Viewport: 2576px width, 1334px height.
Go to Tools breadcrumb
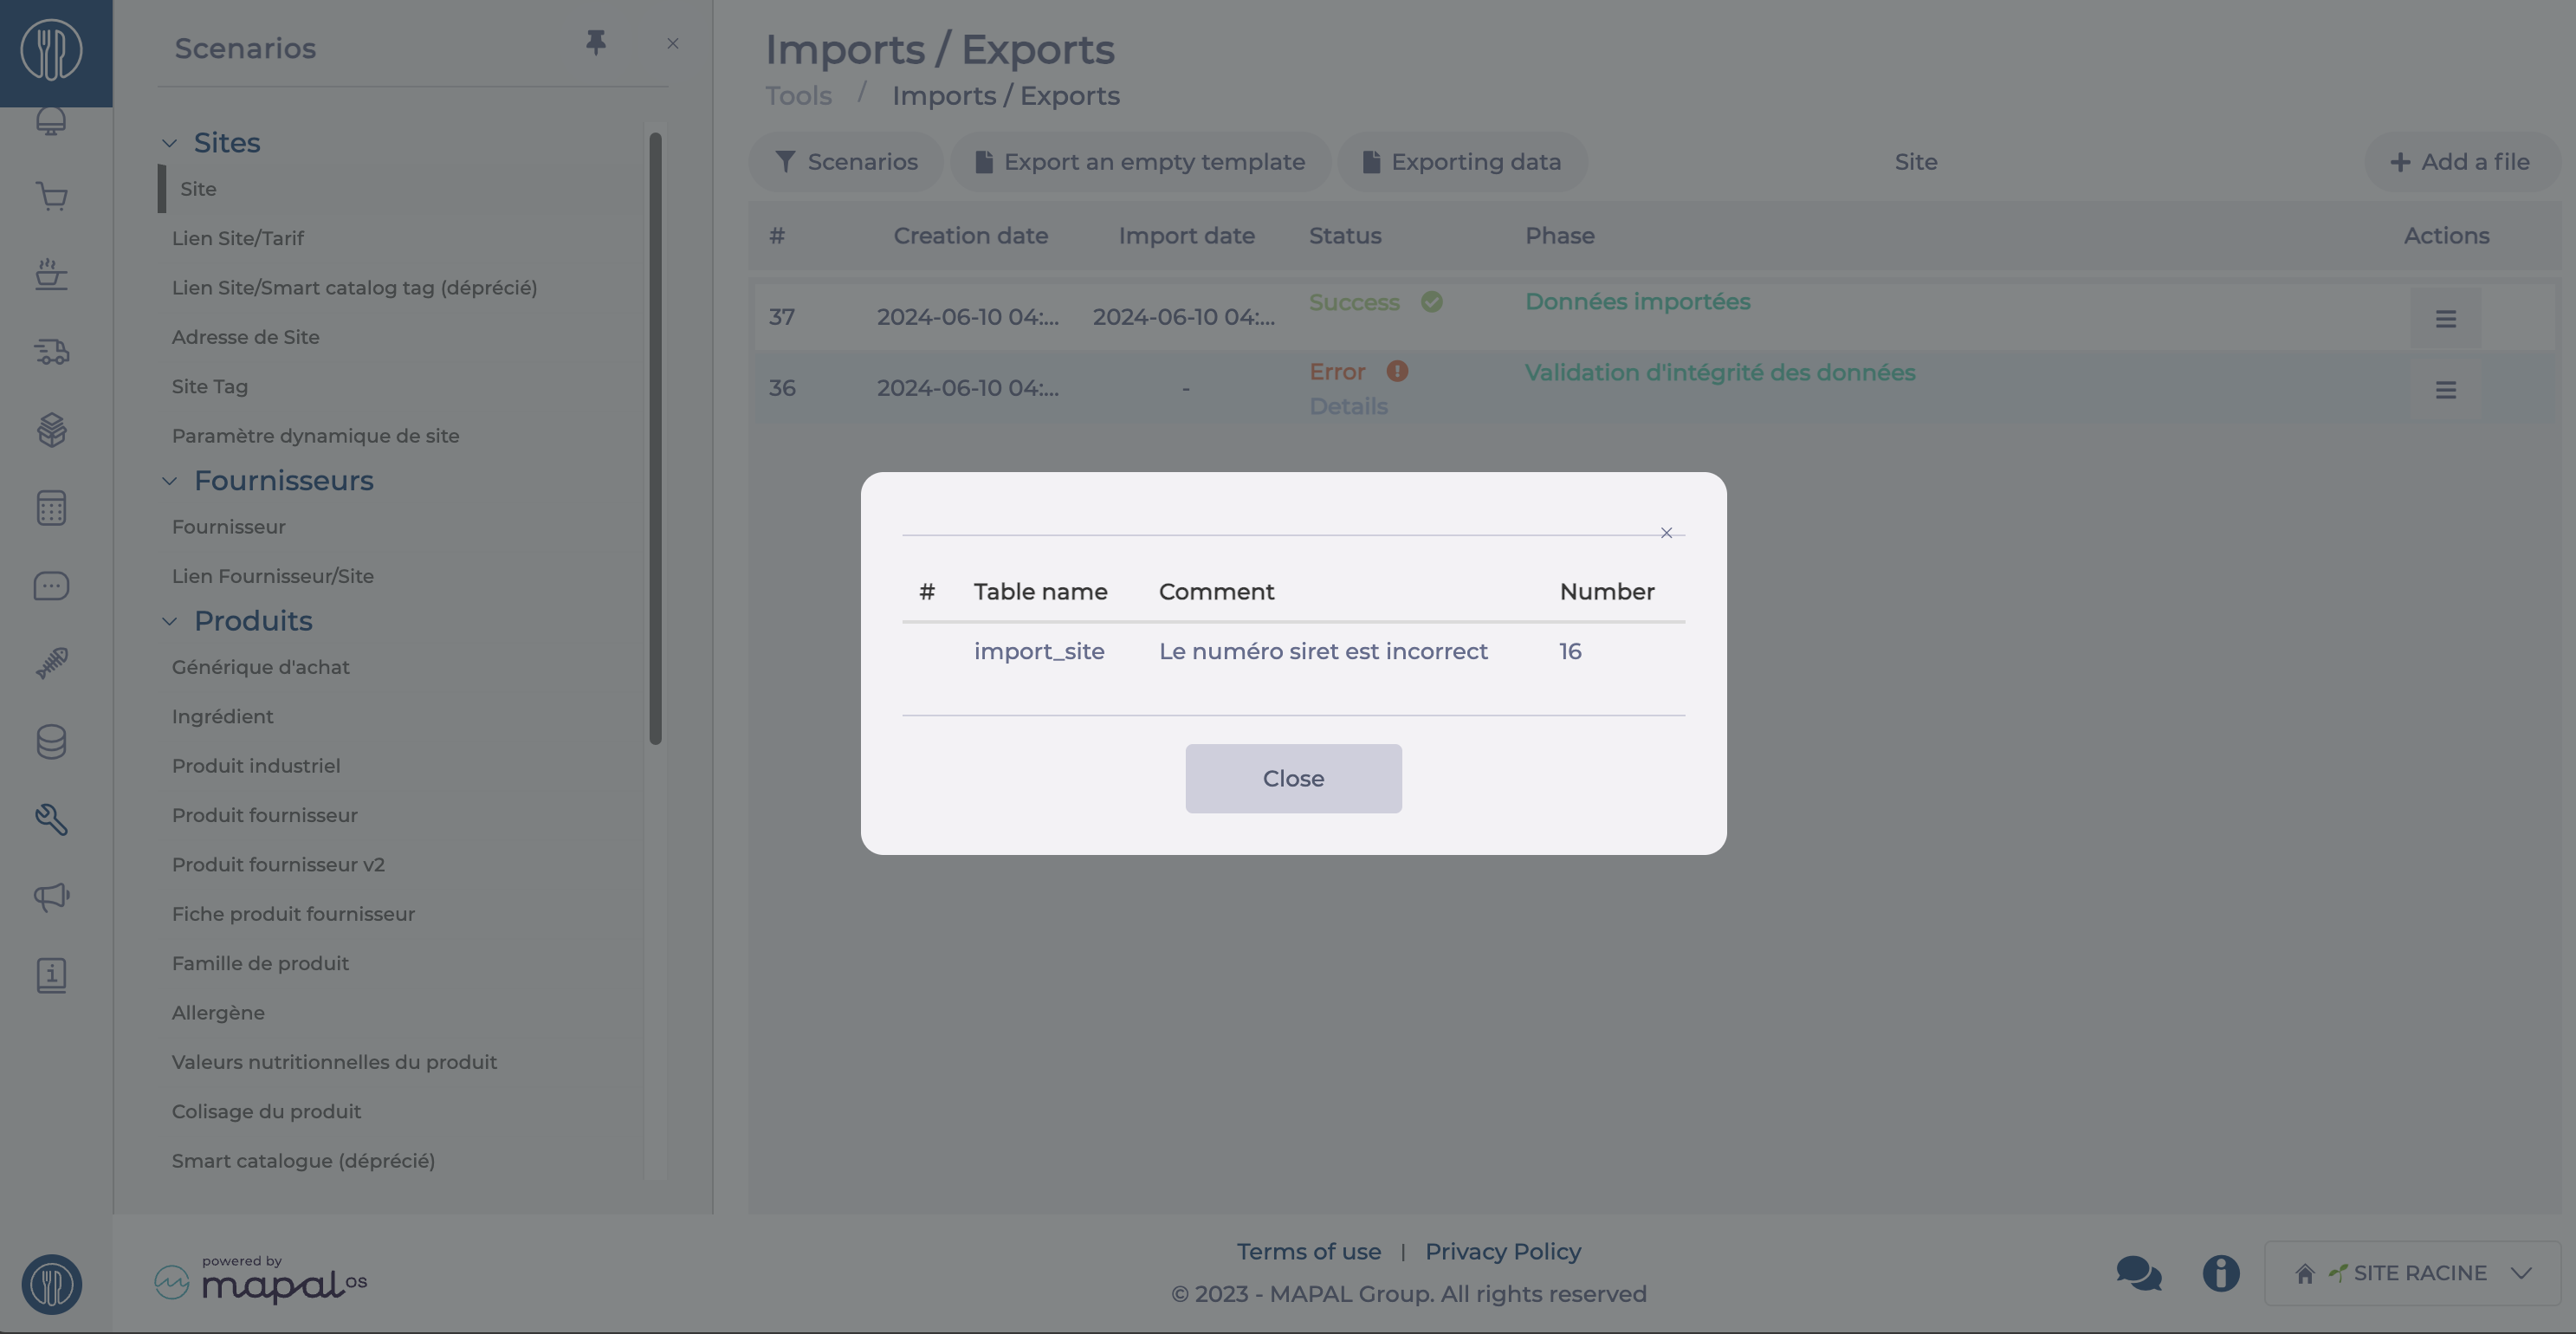798,96
